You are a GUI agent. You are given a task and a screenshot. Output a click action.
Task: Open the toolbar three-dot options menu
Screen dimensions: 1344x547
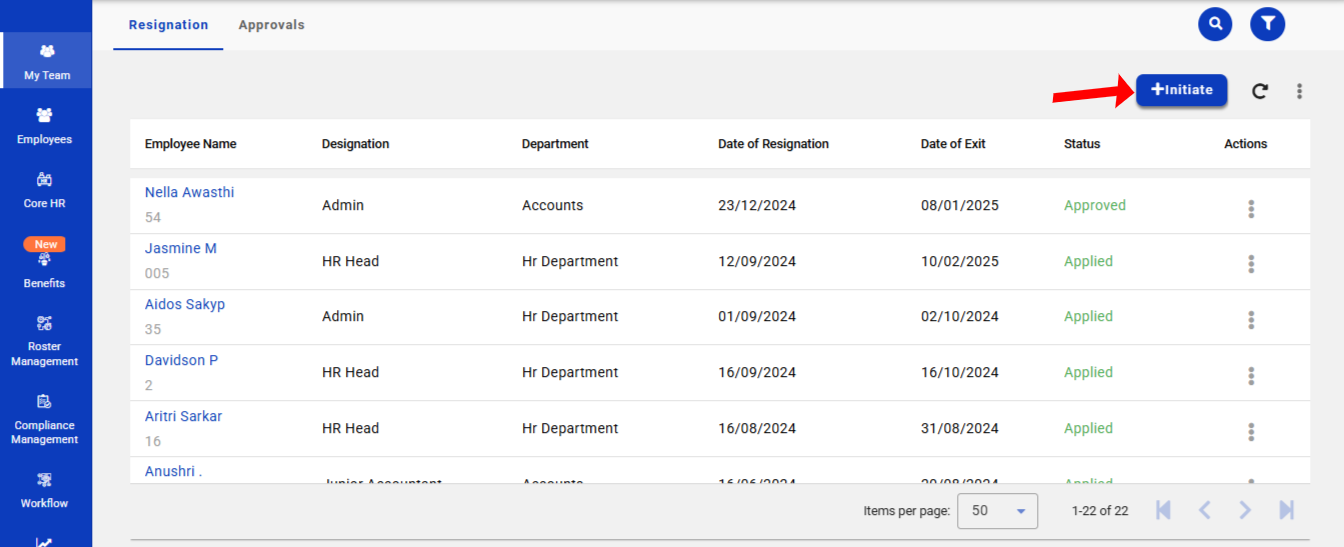click(x=1299, y=91)
